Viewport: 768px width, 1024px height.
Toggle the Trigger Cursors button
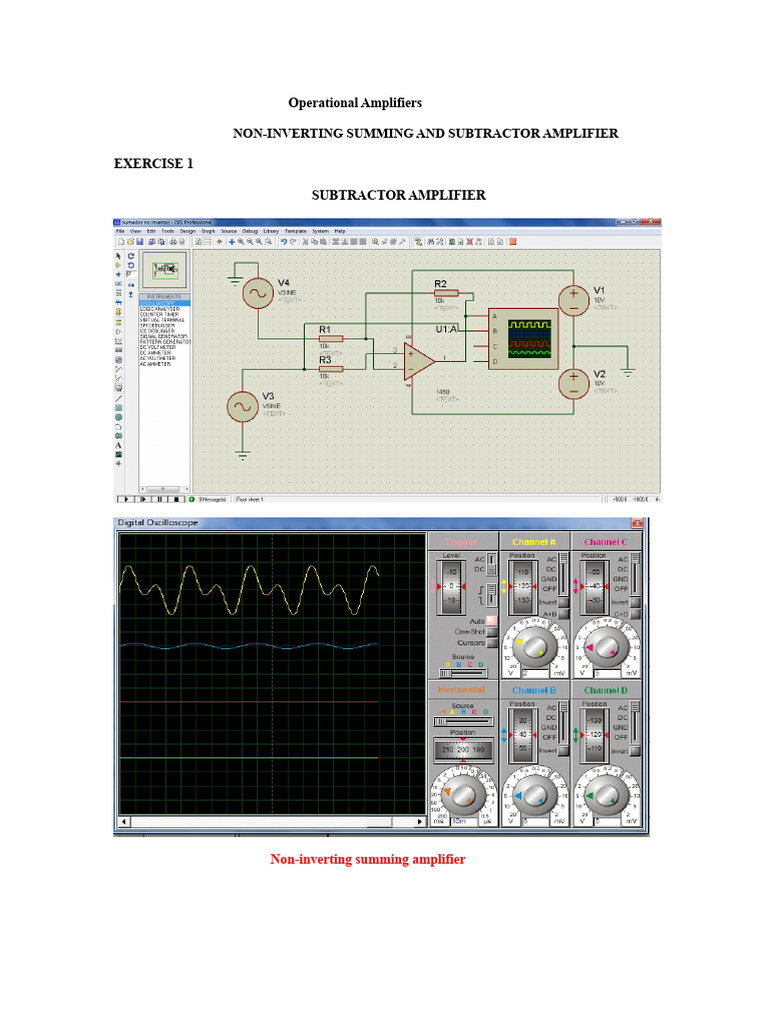pyautogui.click(x=492, y=643)
